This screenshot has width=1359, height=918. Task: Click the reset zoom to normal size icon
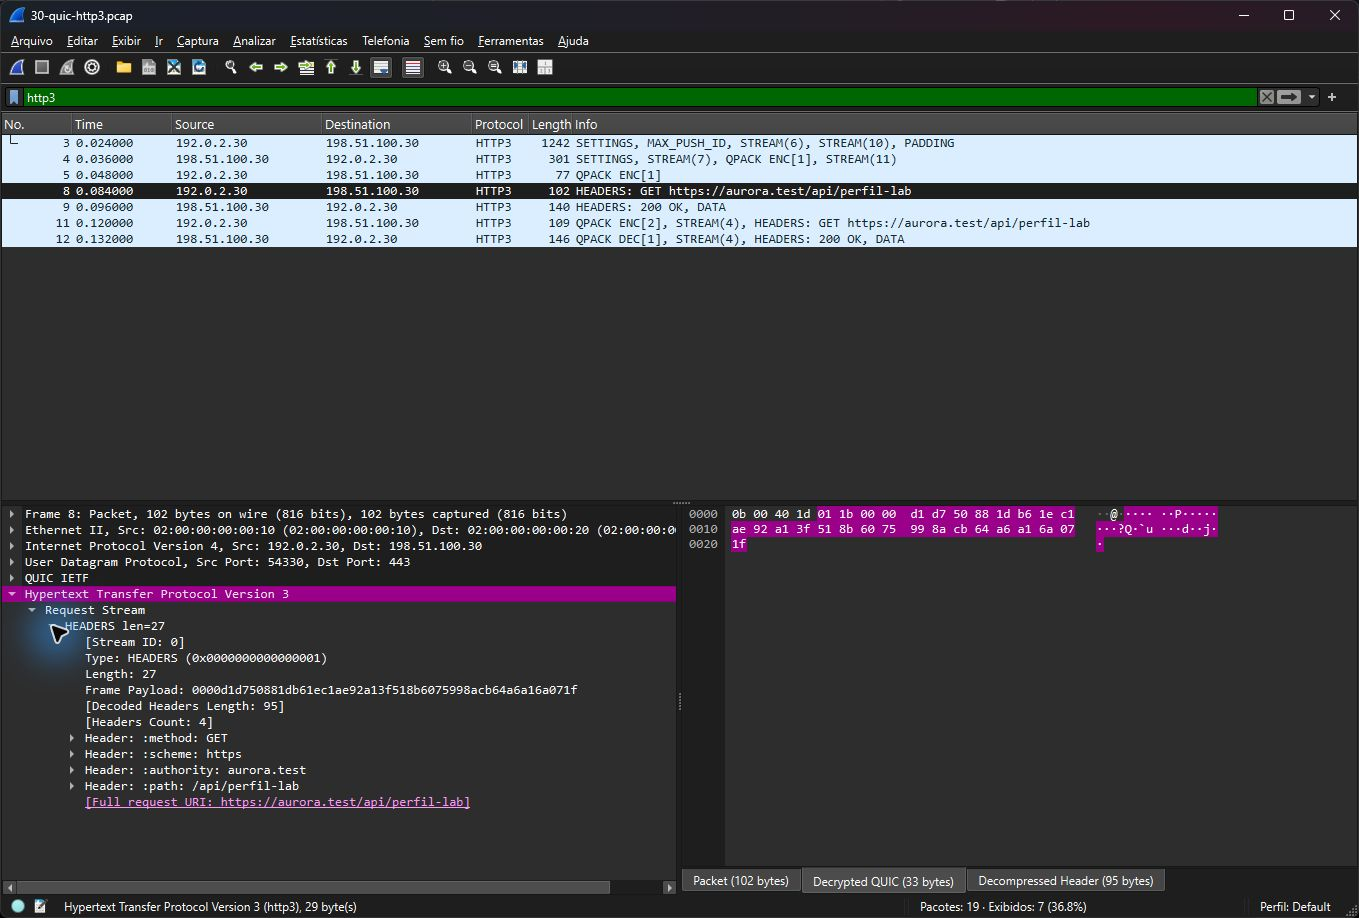coord(495,67)
